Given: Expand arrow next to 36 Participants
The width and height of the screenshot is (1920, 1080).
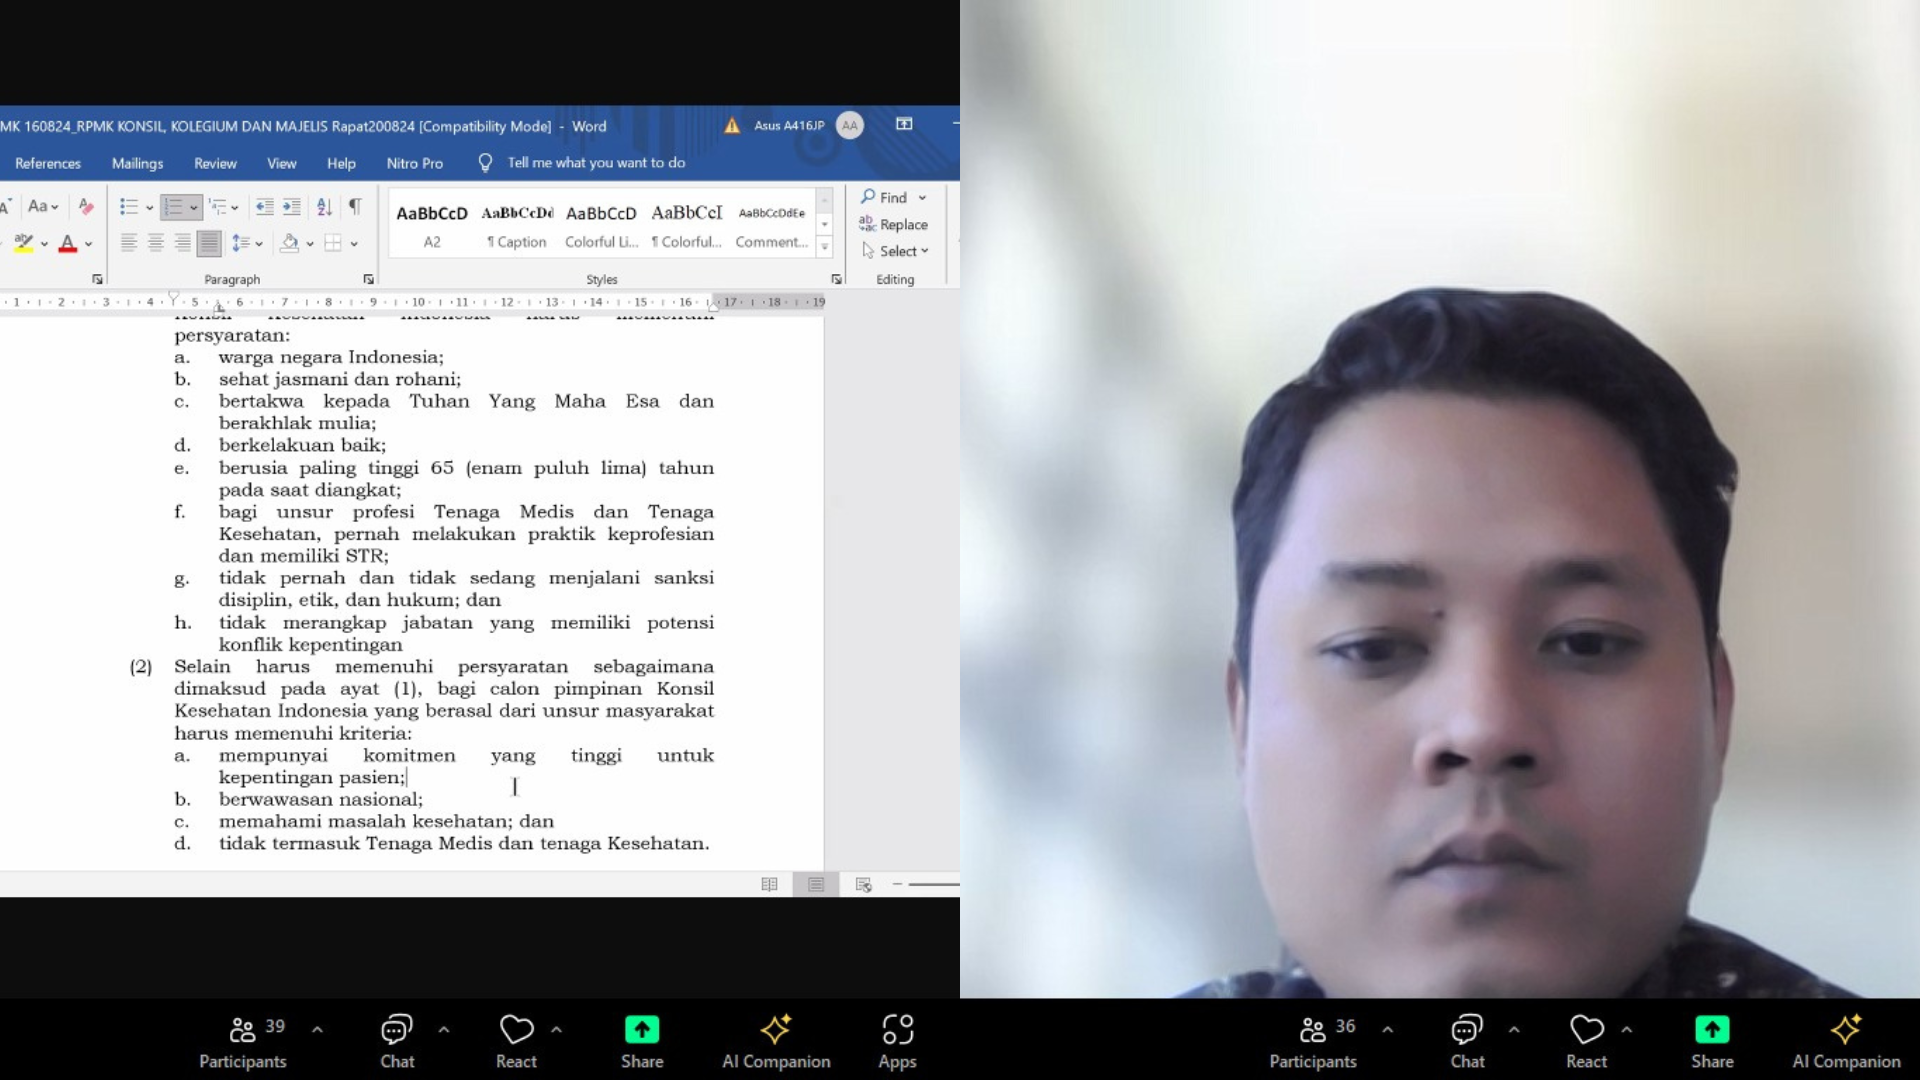Looking at the screenshot, I should (1388, 1029).
